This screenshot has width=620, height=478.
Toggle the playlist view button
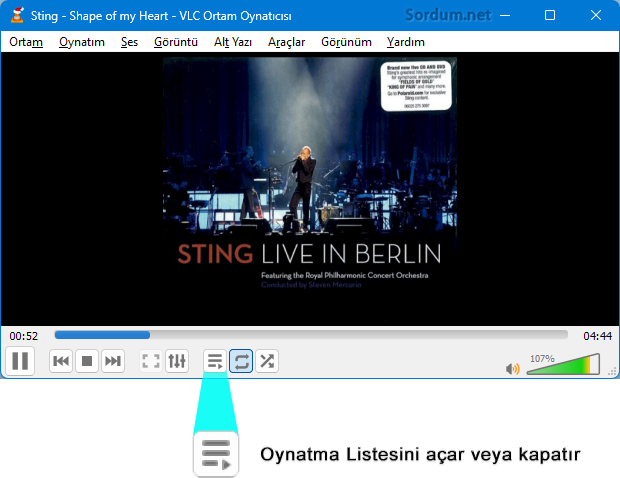click(215, 361)
